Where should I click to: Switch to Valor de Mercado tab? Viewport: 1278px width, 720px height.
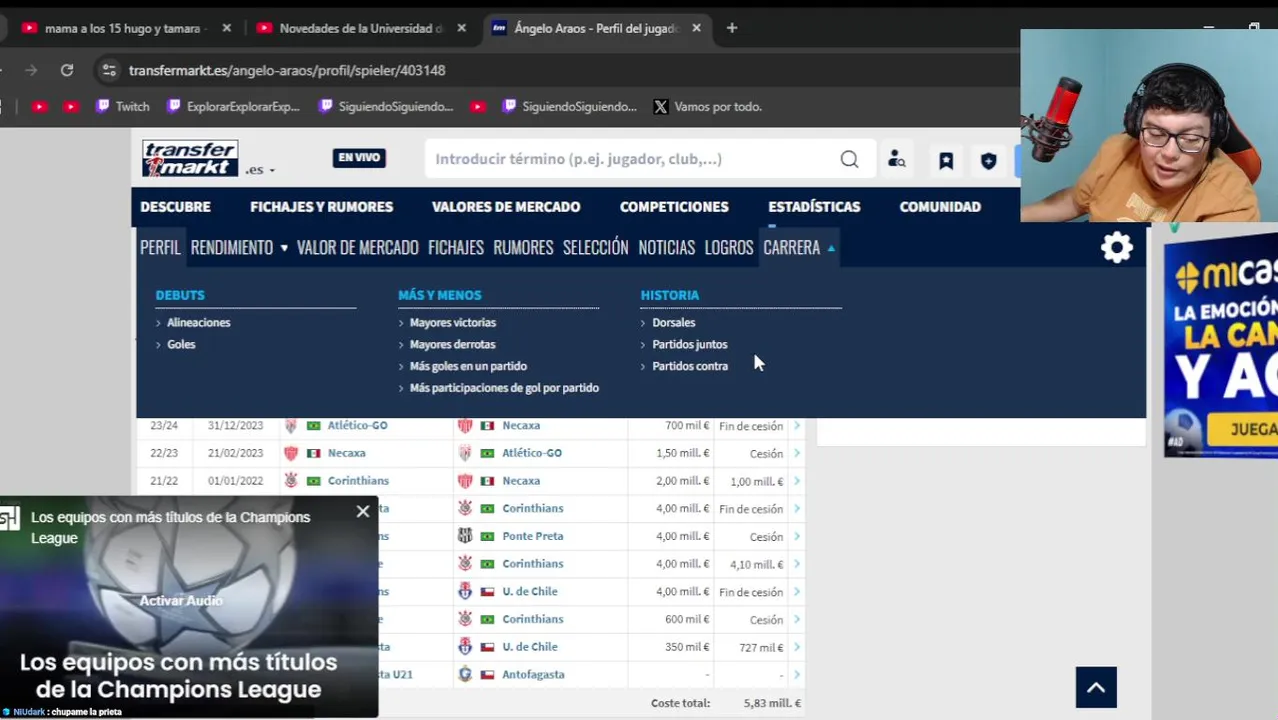click(x=357, y=248)
